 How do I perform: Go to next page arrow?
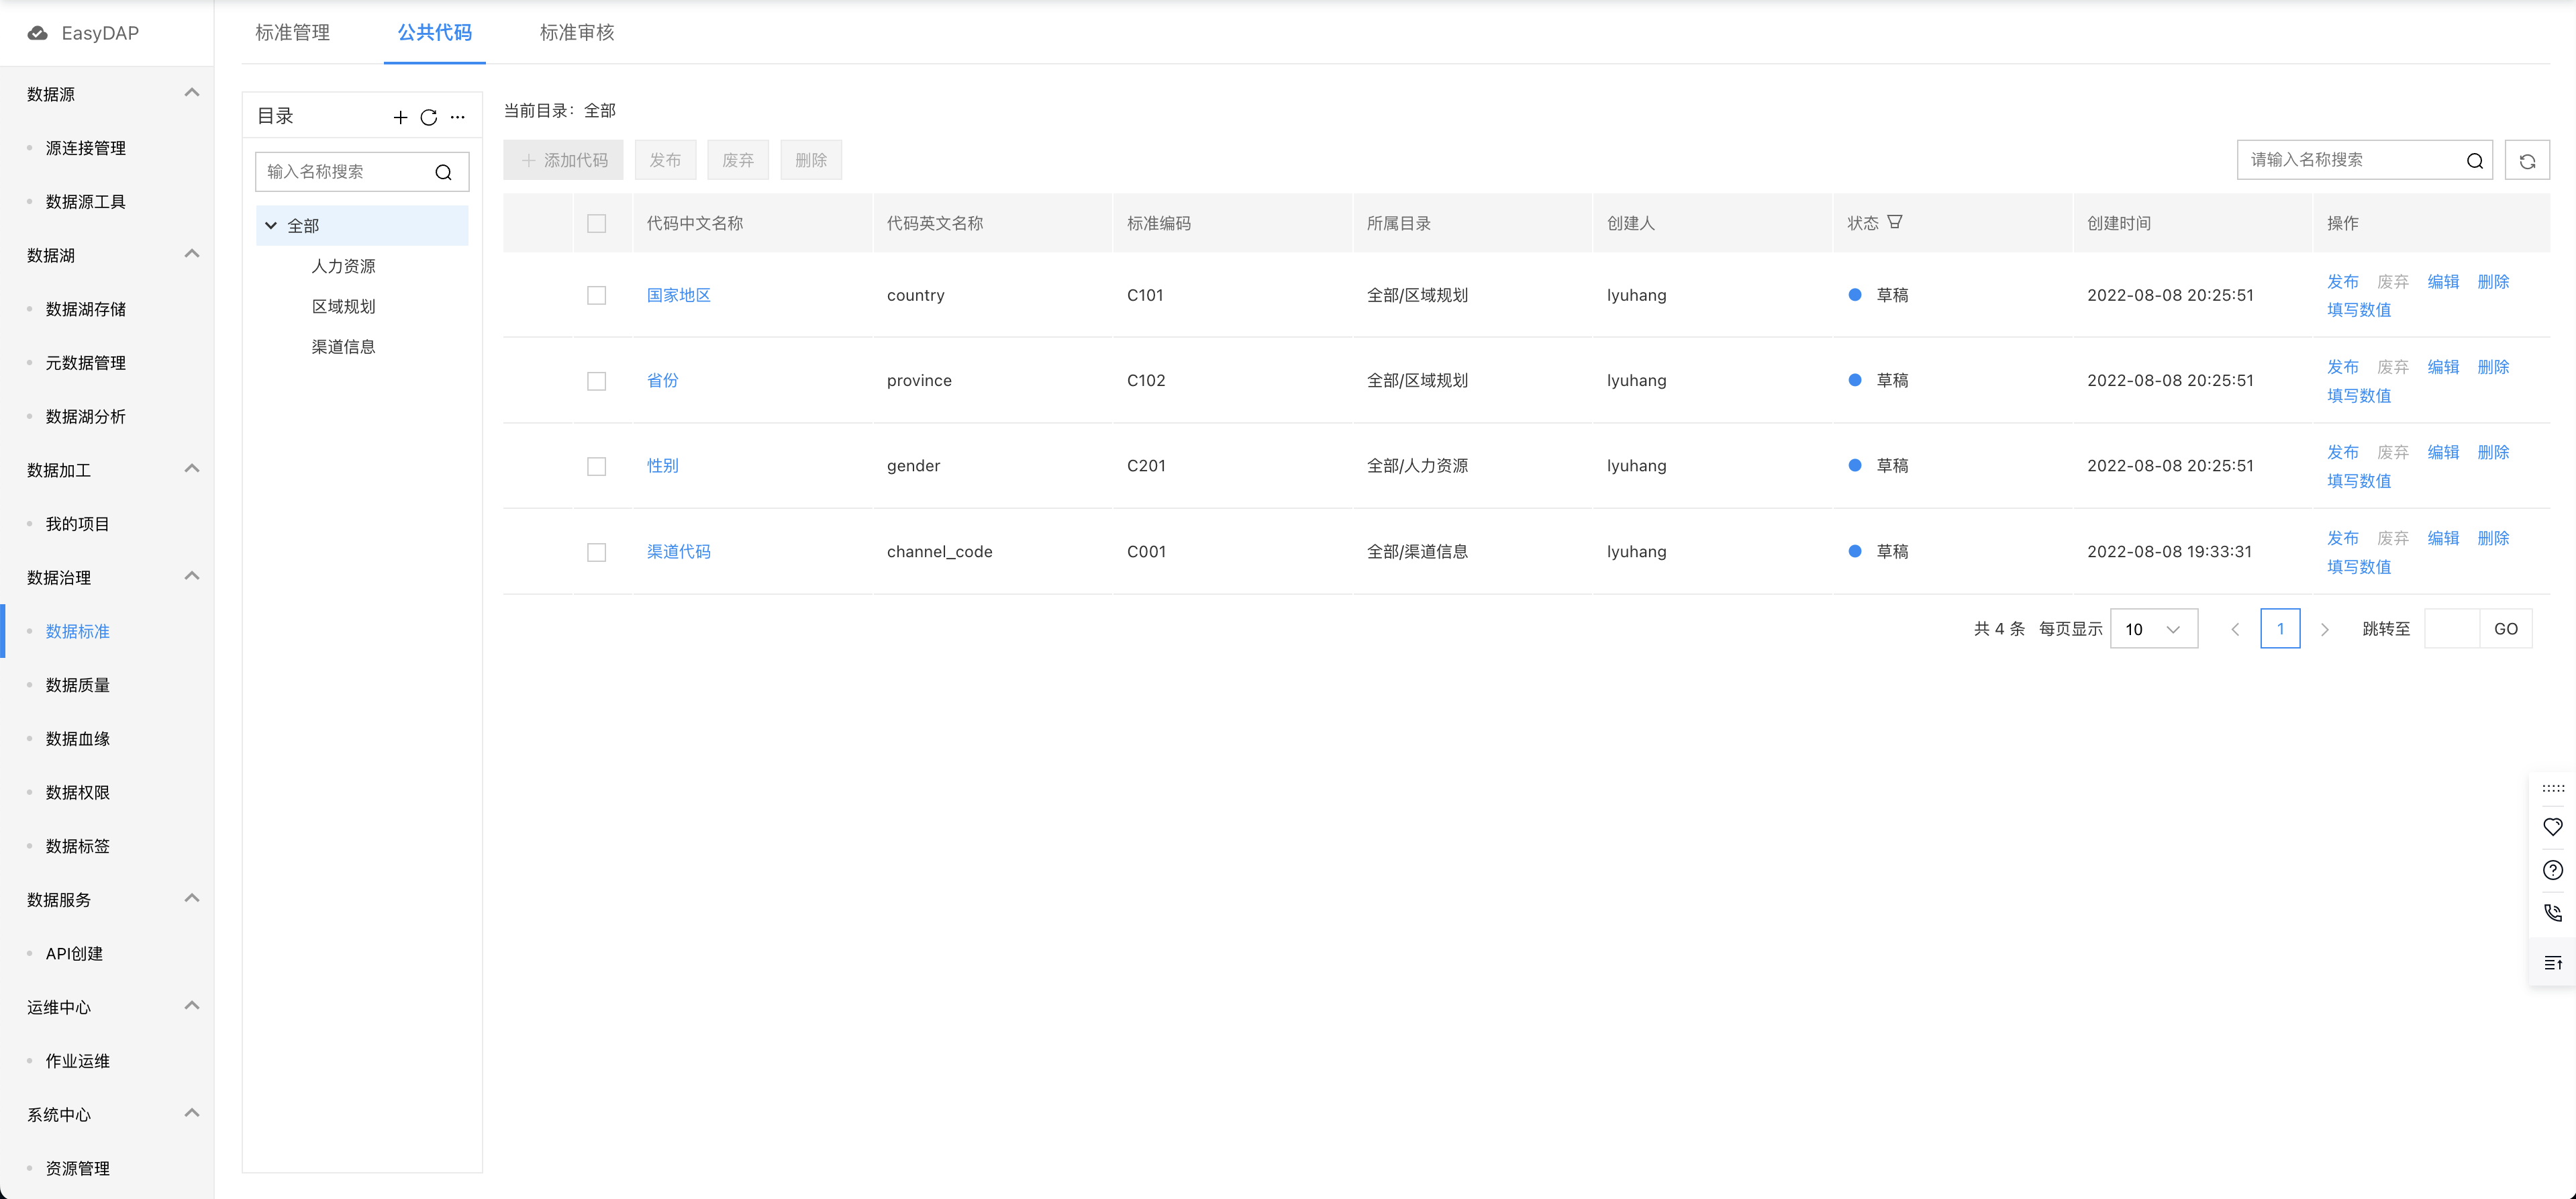coord(2325,630)
